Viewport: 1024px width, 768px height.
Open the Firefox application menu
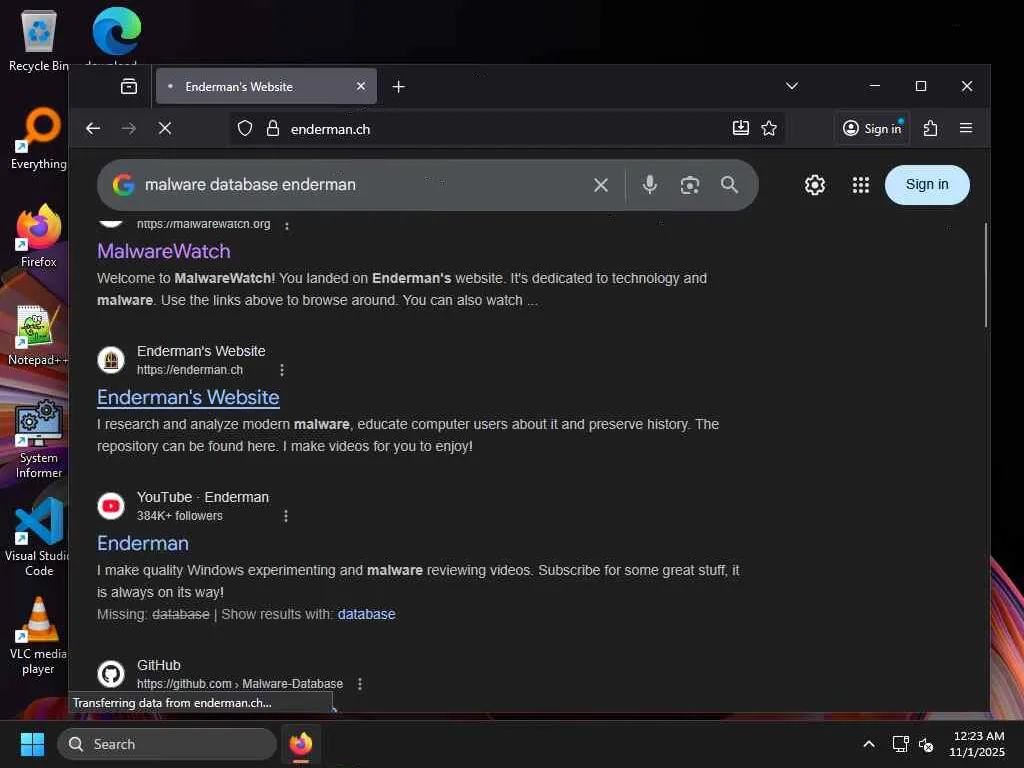[966, 129]
